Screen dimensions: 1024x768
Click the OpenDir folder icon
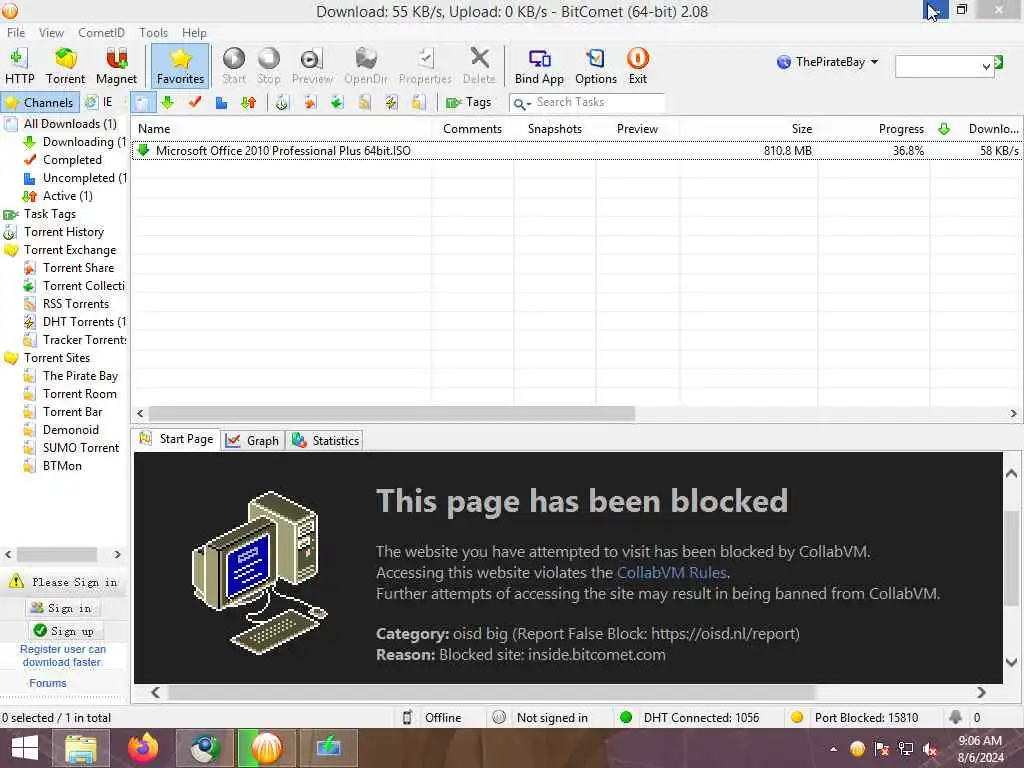(366, 65)
